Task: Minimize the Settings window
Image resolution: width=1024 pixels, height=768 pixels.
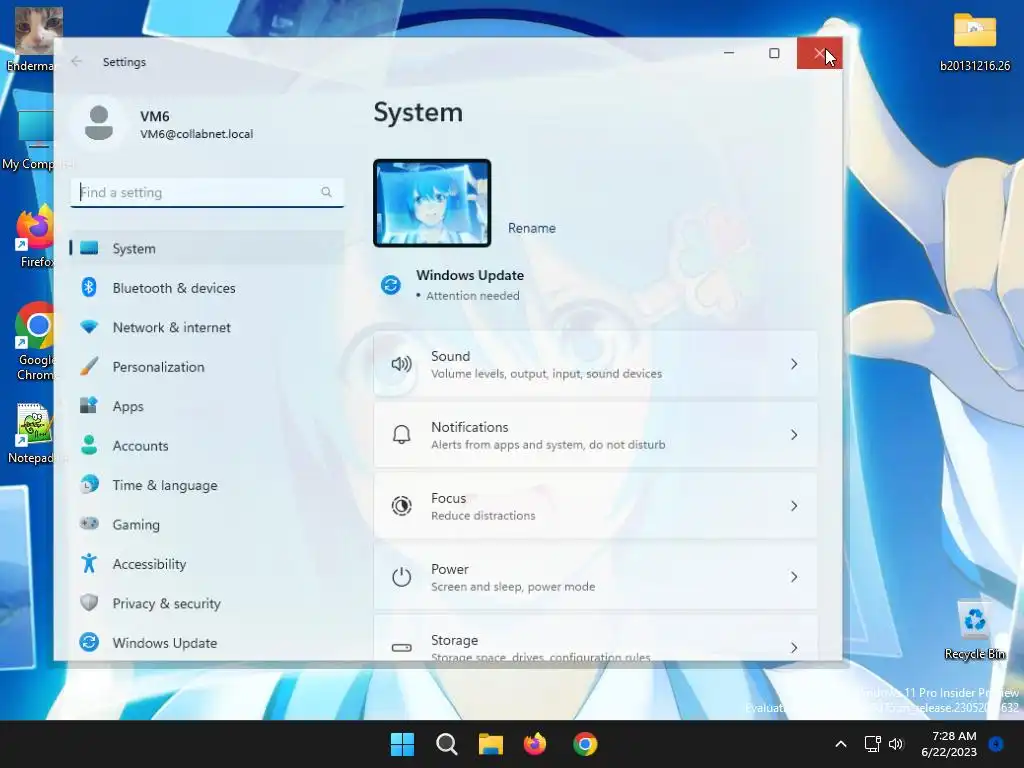Action: pyautogui.click(x=729, y=53)
